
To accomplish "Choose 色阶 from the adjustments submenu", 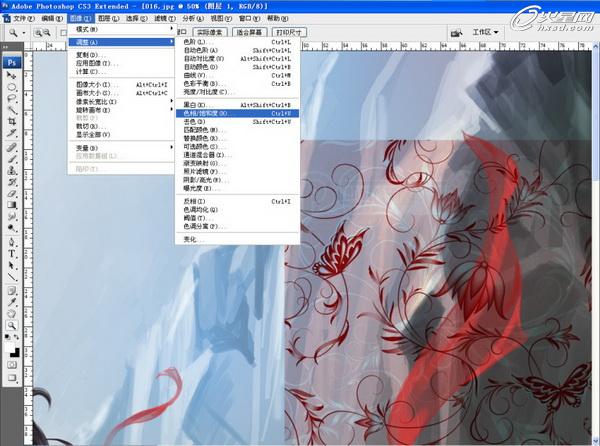I will pos(237,42).
